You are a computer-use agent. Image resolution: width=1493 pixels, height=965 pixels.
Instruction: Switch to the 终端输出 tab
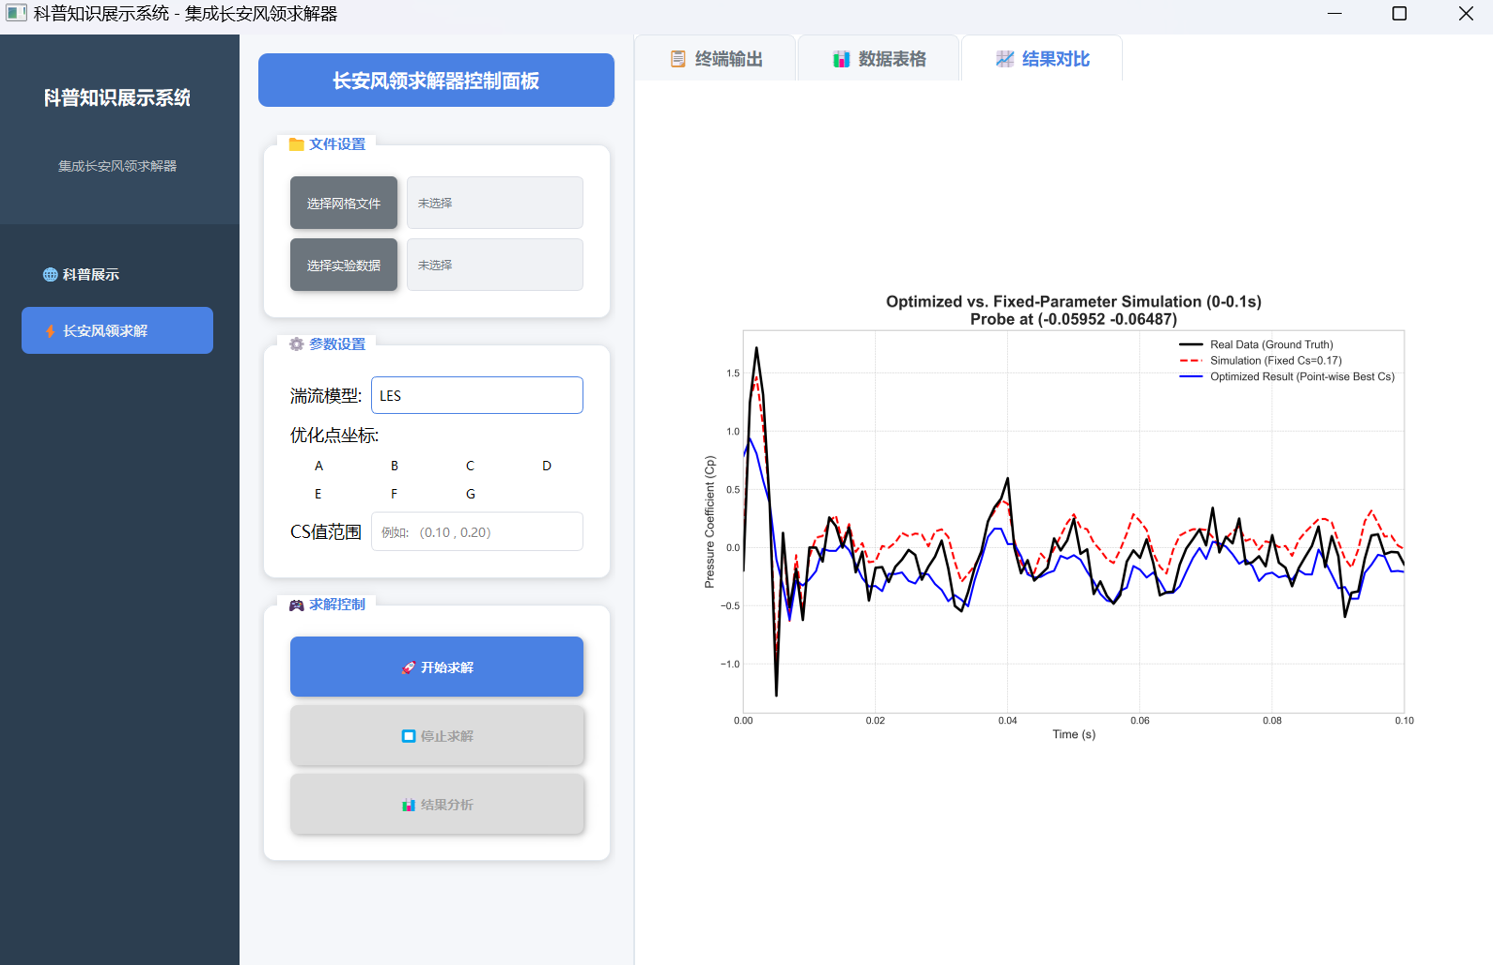(716, 59)
